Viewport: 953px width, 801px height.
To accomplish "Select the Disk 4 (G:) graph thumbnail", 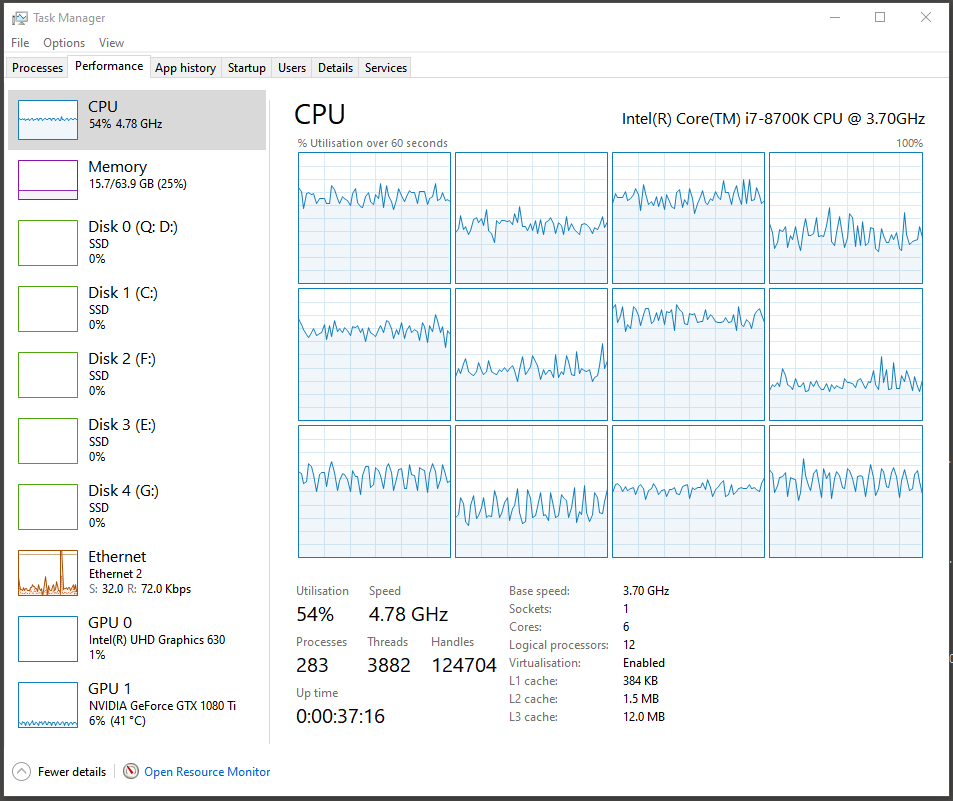I will [48, 507].
